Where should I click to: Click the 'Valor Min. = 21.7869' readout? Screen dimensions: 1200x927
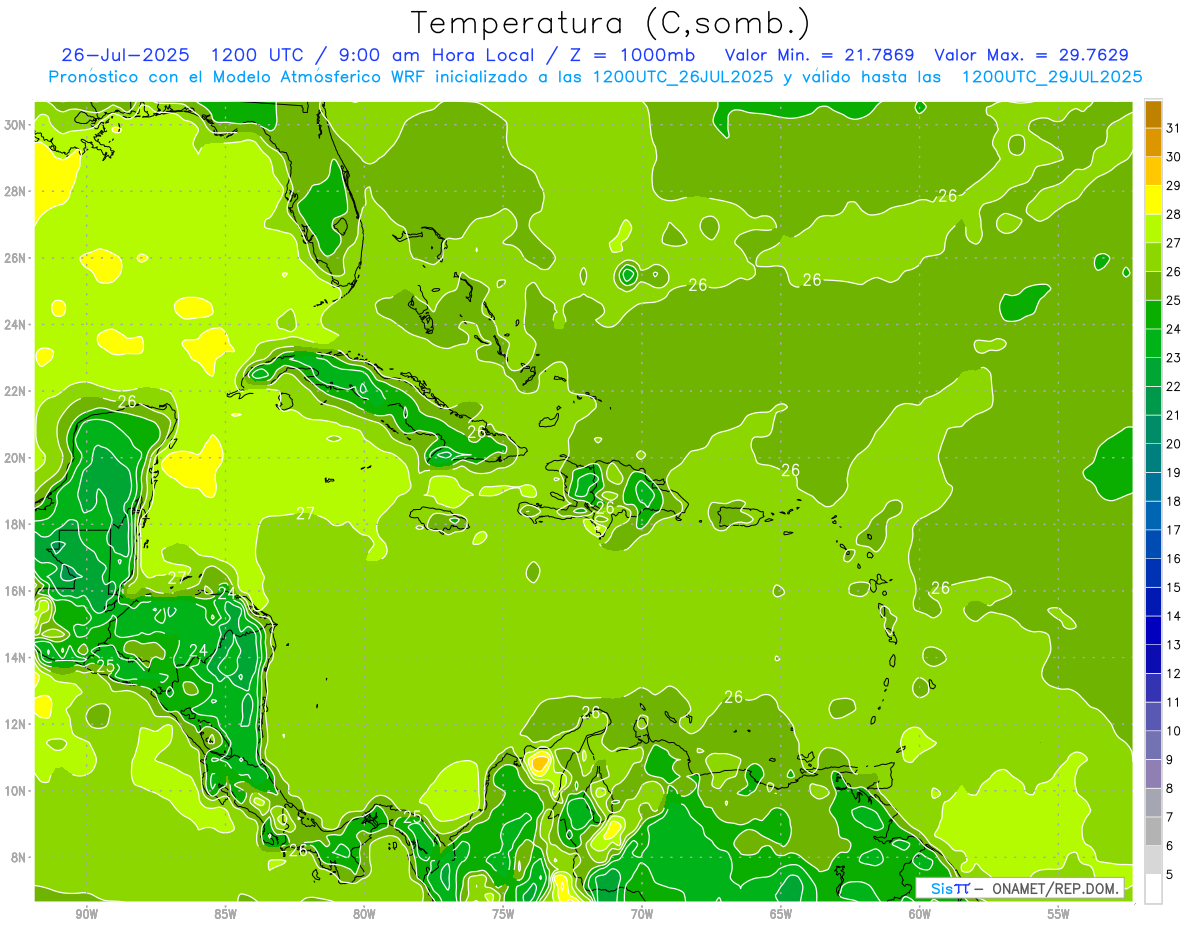(820, 55)
